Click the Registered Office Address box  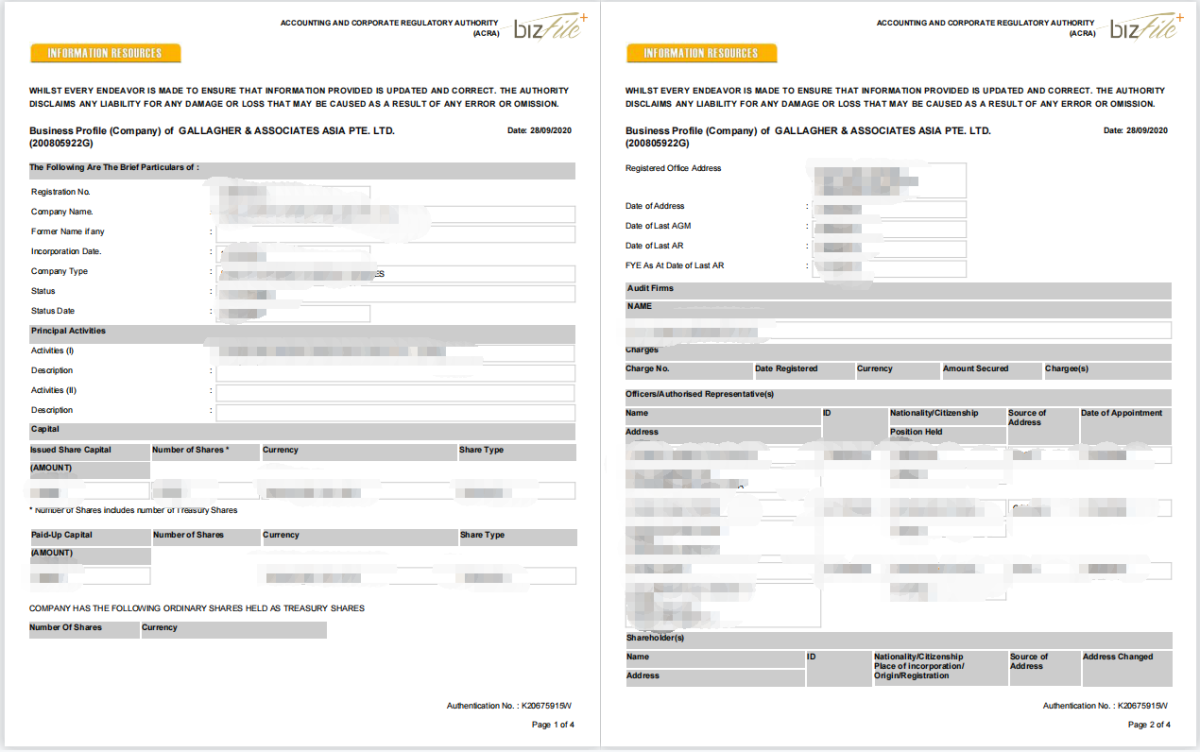pyautogui.click(x=890, y=180)
